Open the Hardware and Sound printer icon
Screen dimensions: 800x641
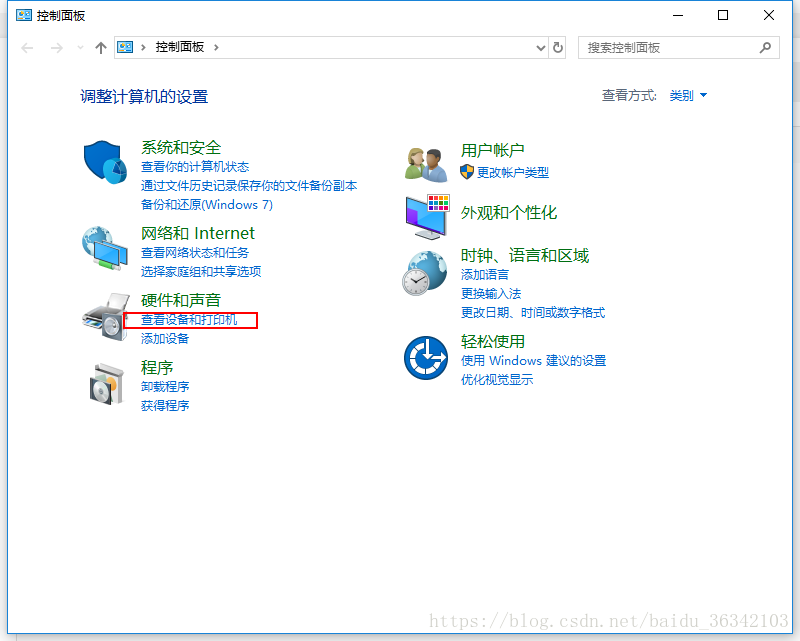pyautogui.click(x=105, y=316)
